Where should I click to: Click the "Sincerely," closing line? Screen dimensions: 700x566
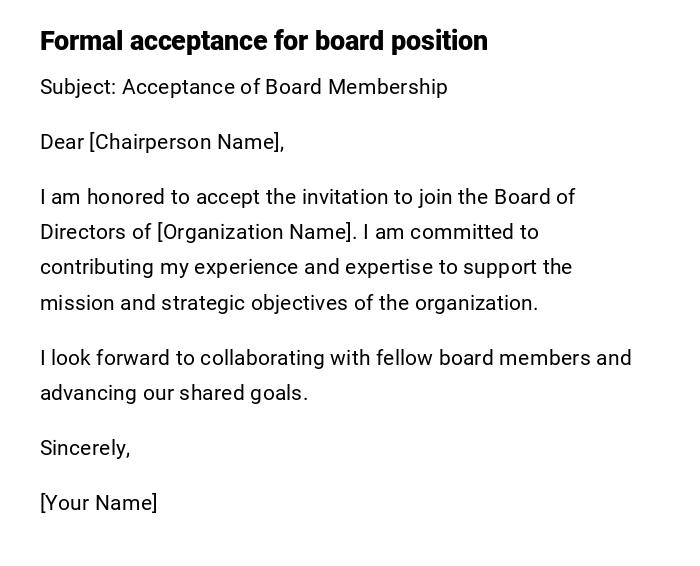click(85, 448)
